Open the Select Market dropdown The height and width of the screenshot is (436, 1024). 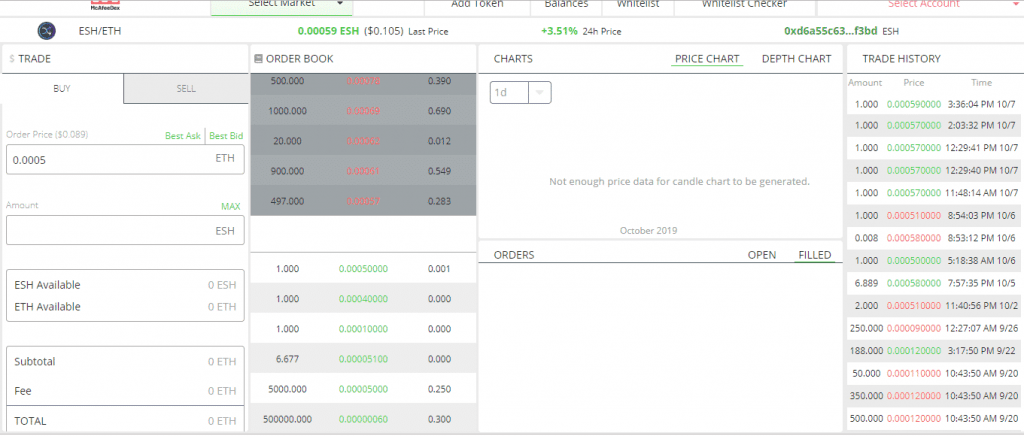tap(282, 5)
